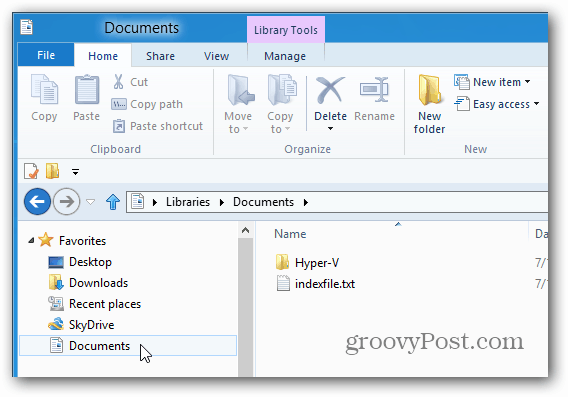This screenshot has height=397, width=568.
Task: Open the Manage tab
Action: (x=285, y=56)
